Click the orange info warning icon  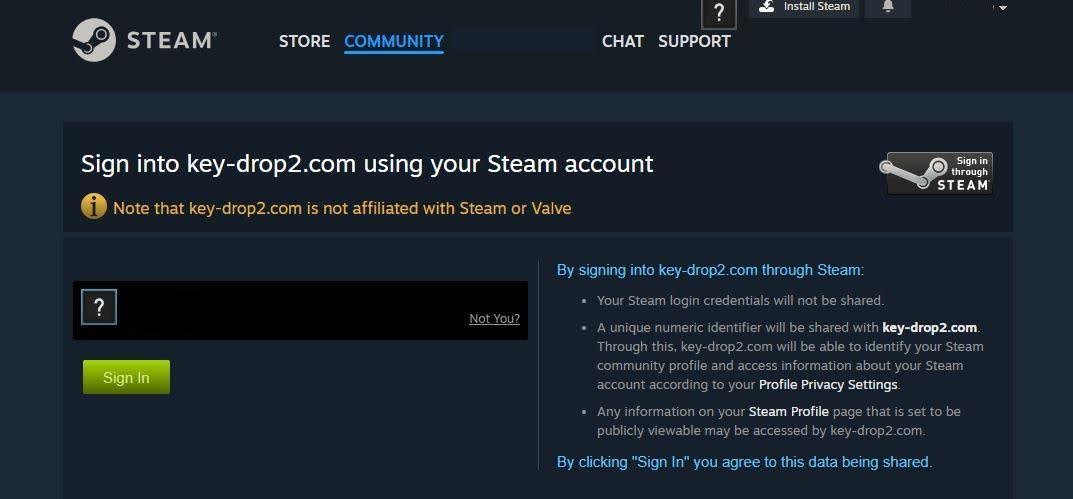[94, 207]
